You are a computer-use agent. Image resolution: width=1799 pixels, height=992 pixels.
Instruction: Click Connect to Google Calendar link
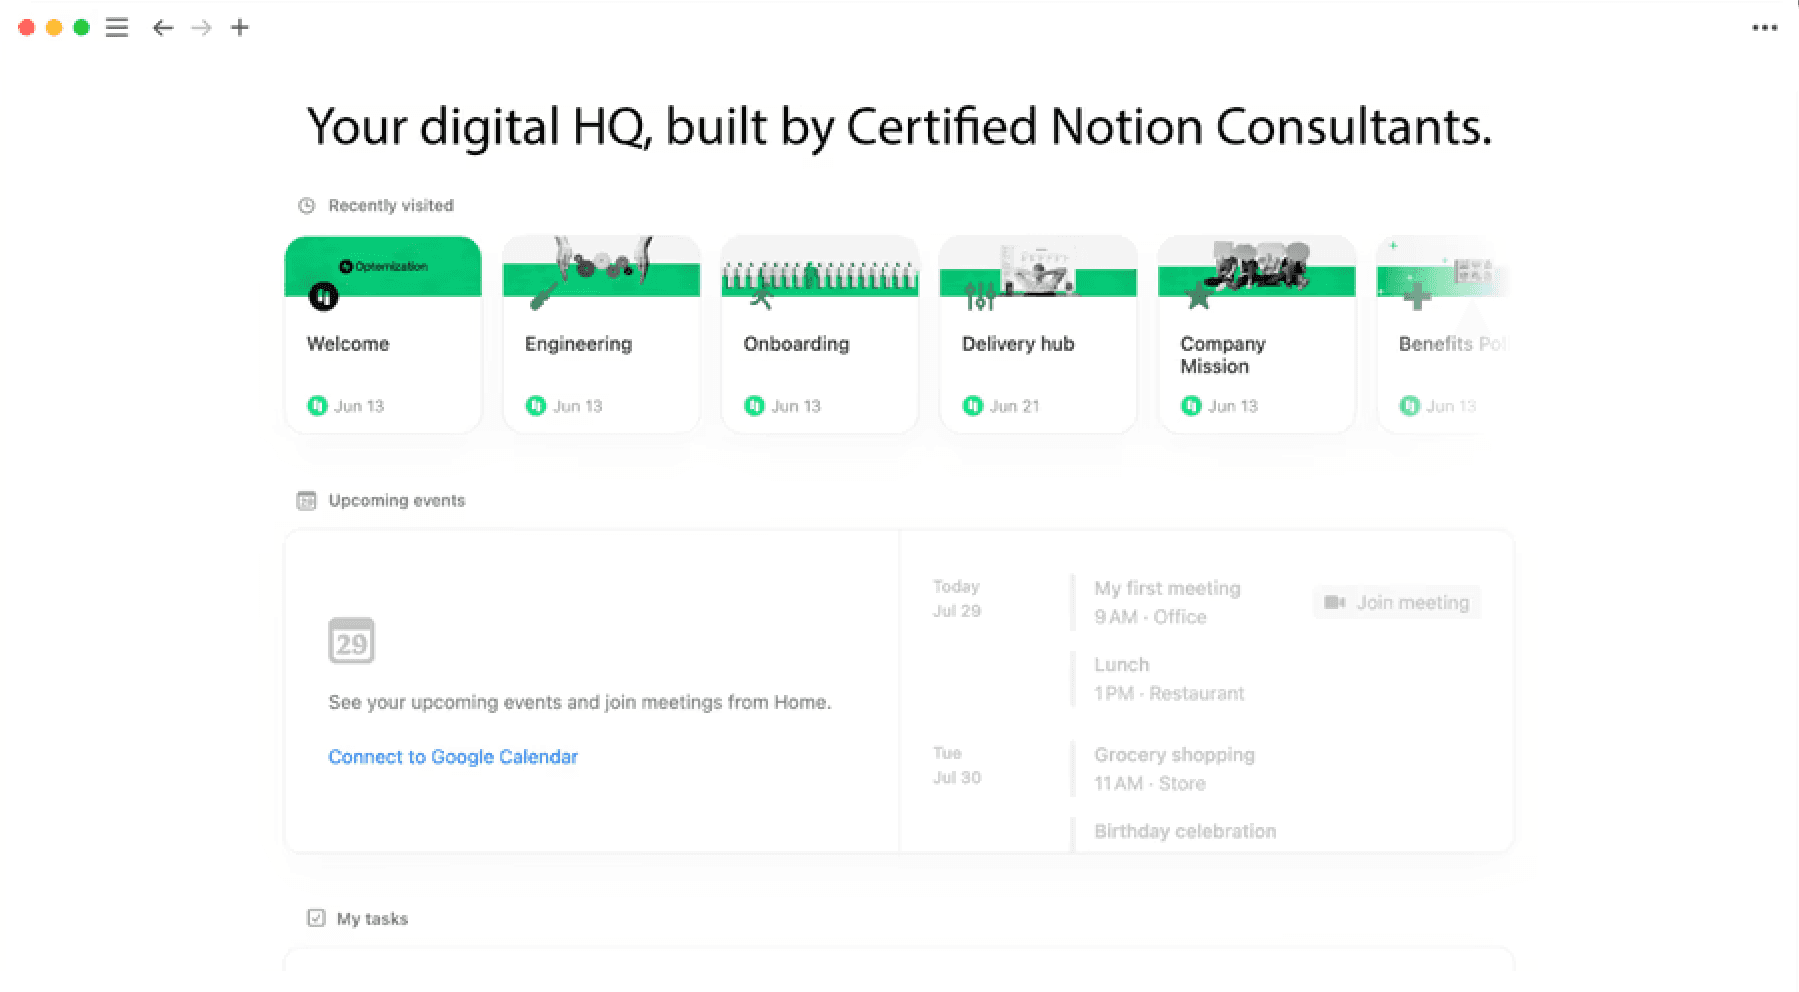[x=453, y=757]
